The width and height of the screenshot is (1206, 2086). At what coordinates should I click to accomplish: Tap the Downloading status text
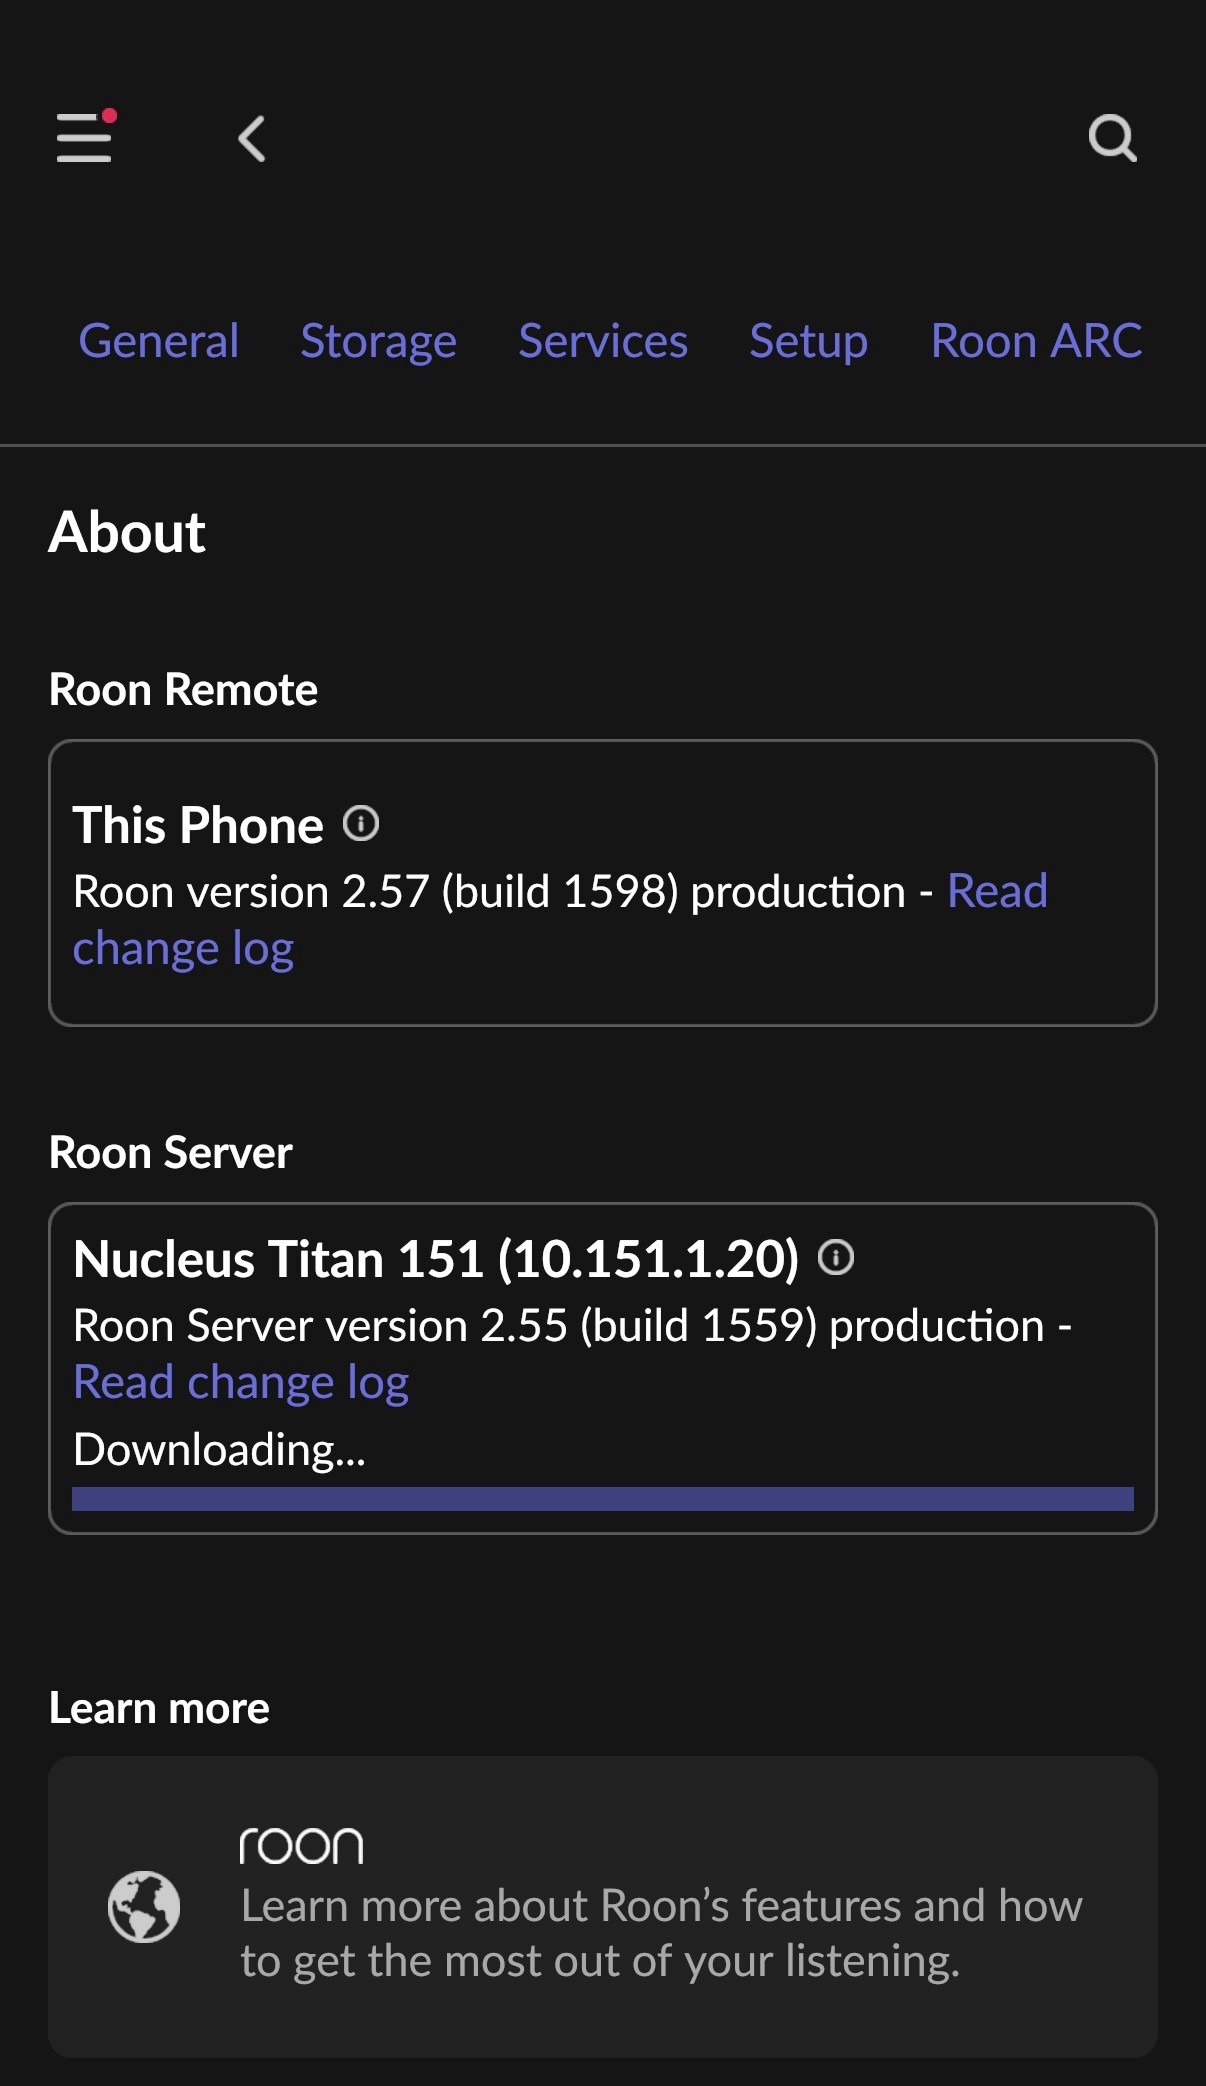click(x=220, y=1449)
